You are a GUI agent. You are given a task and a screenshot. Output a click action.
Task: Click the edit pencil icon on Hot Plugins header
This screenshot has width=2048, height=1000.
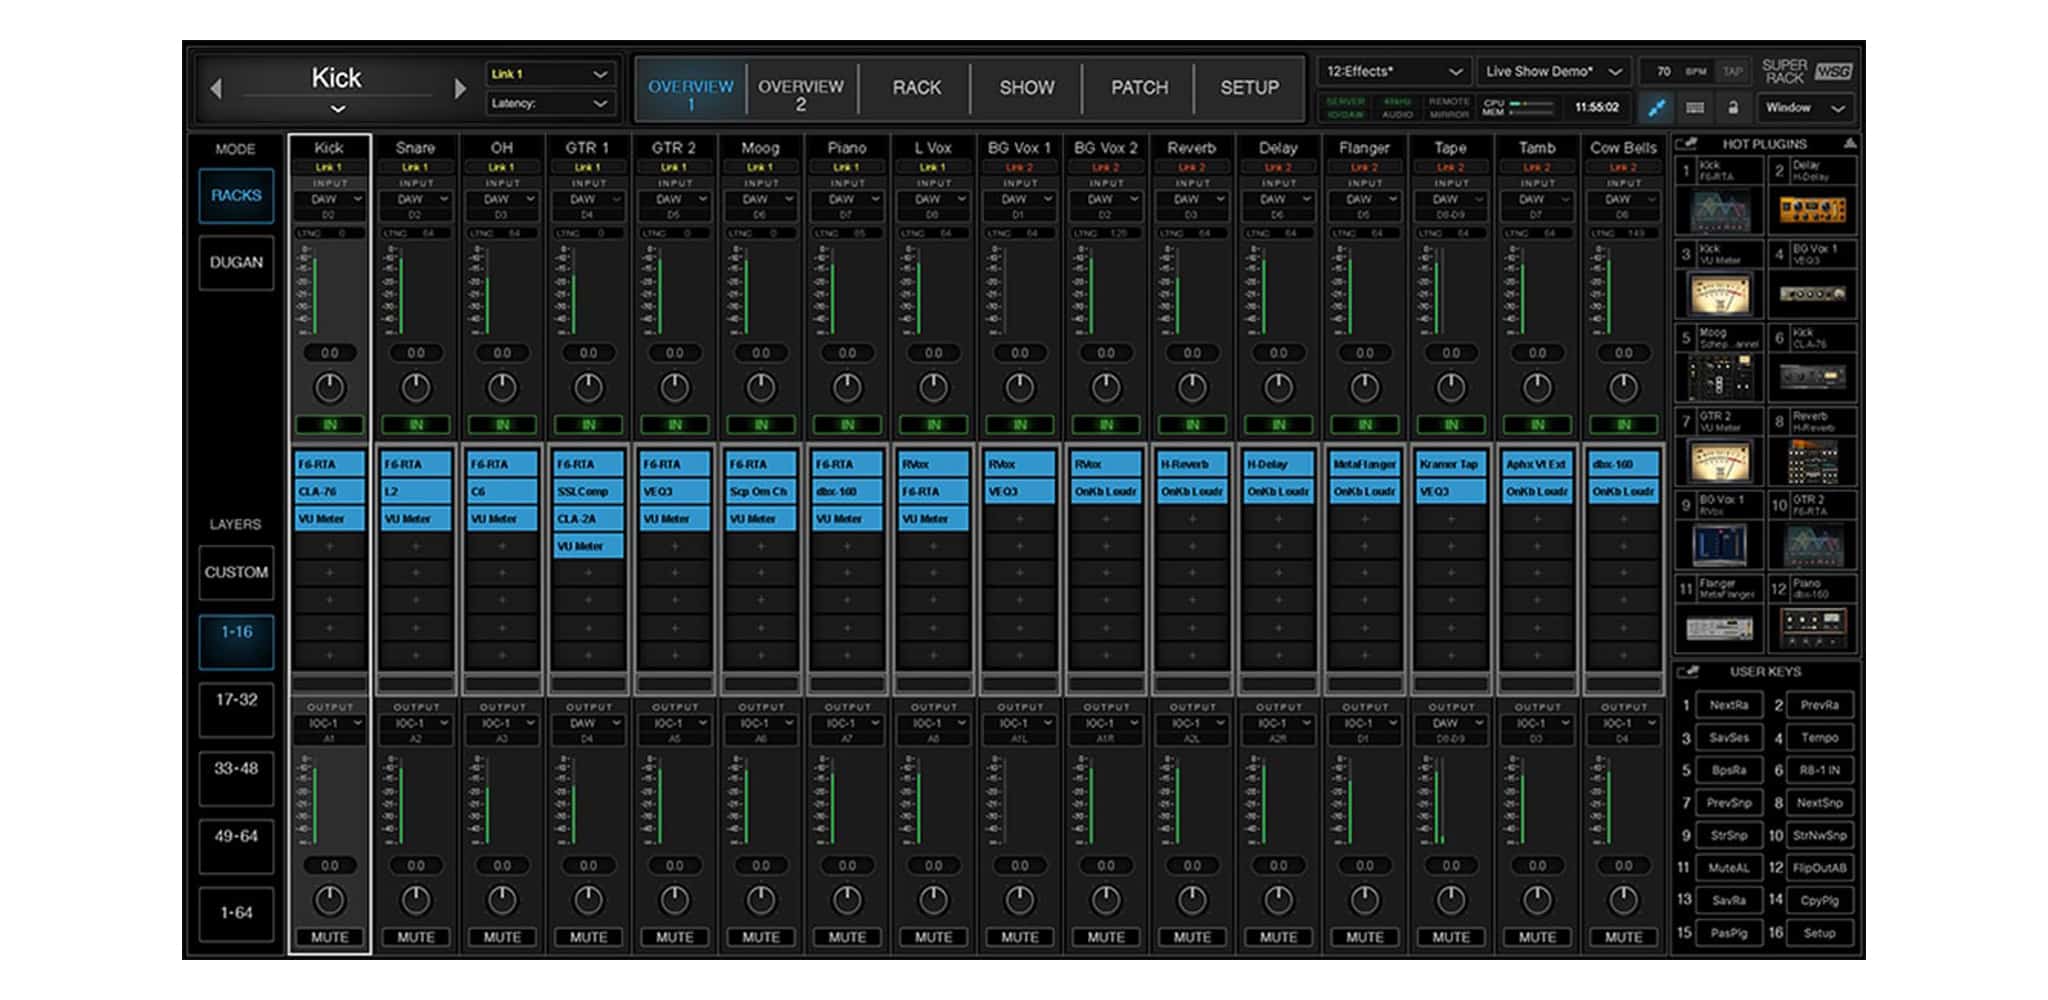point(1690,144)
